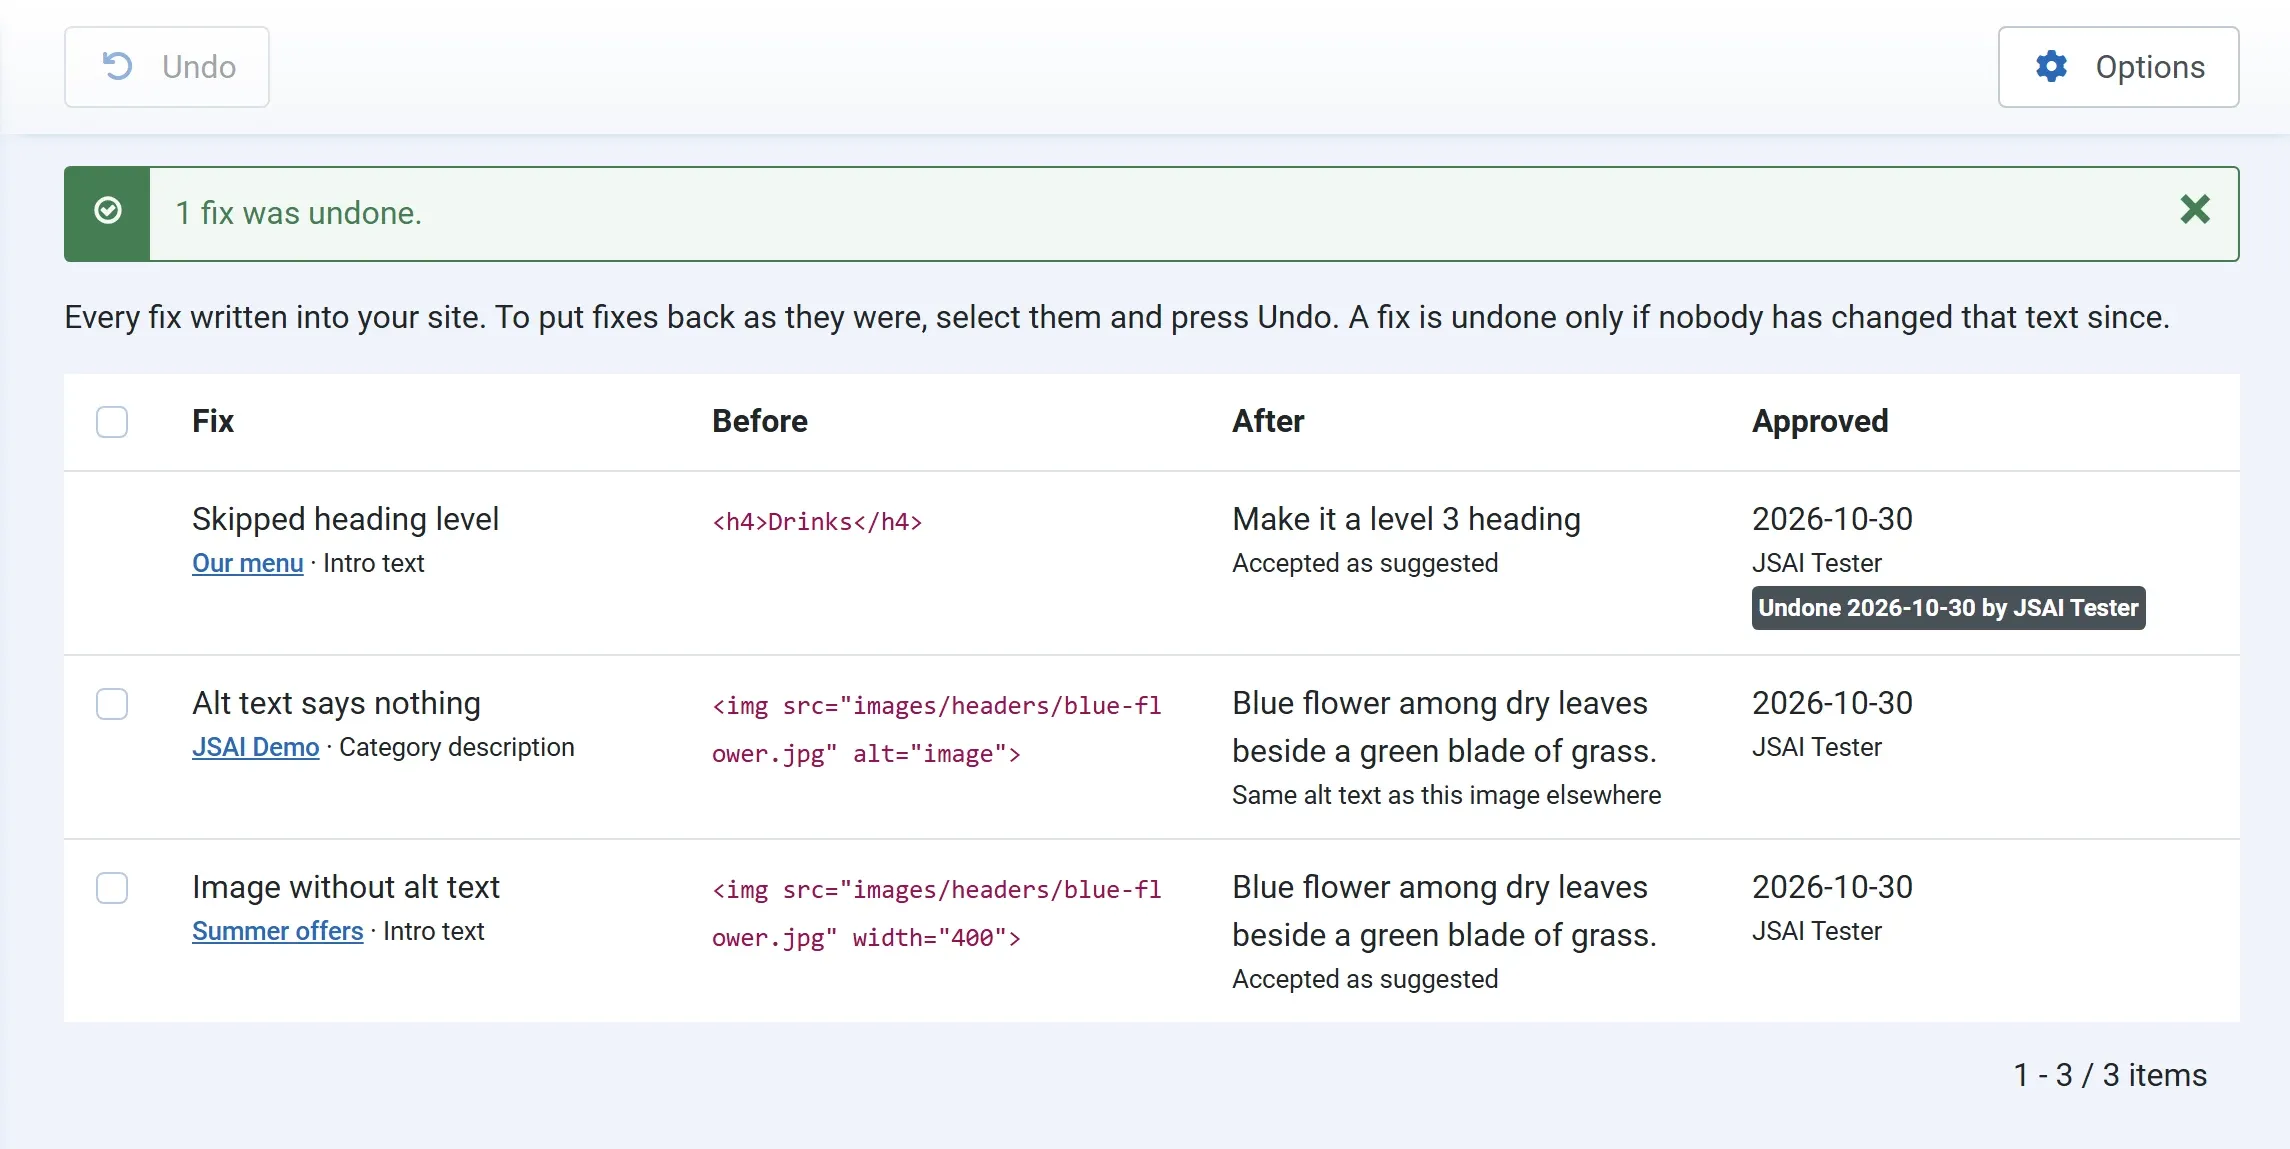Click 'Skipped heading level' fix title

tap(345, 519)
